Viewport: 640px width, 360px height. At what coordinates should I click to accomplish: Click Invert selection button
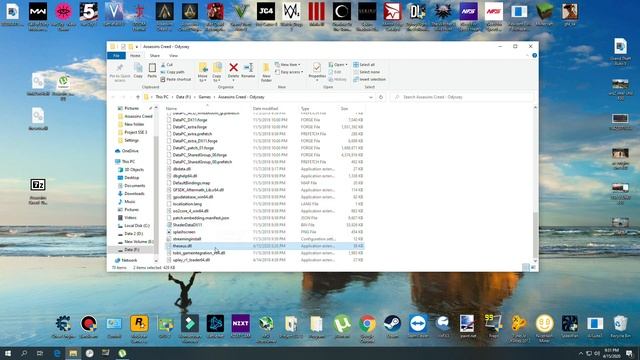(369, 79)
